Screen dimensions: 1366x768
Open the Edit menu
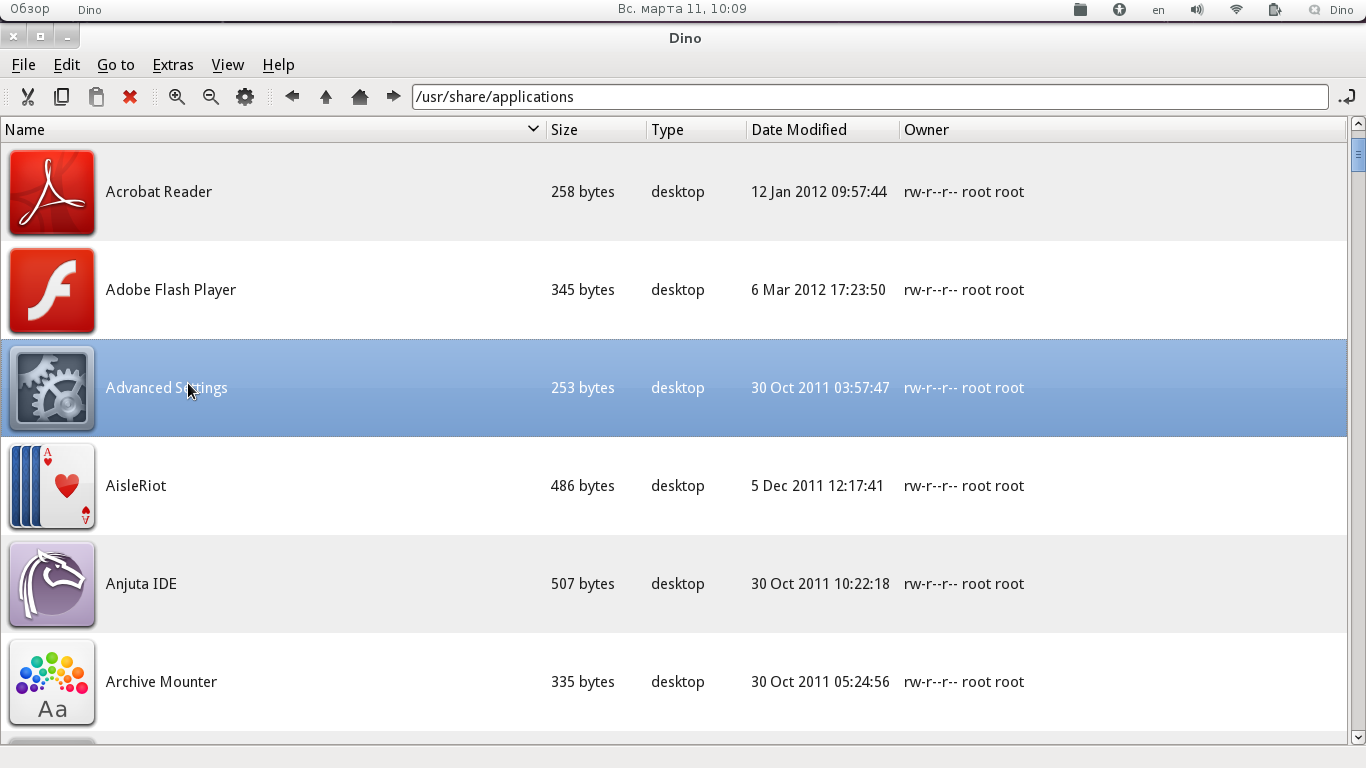pyautogui.click(x=67, y=64)
